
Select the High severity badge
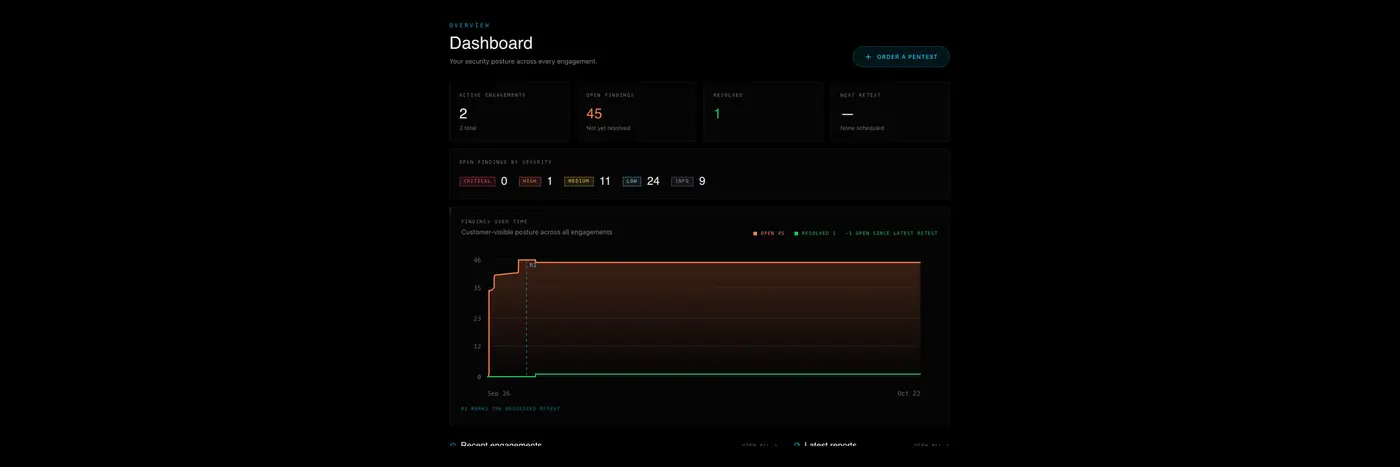coord(530,181)
